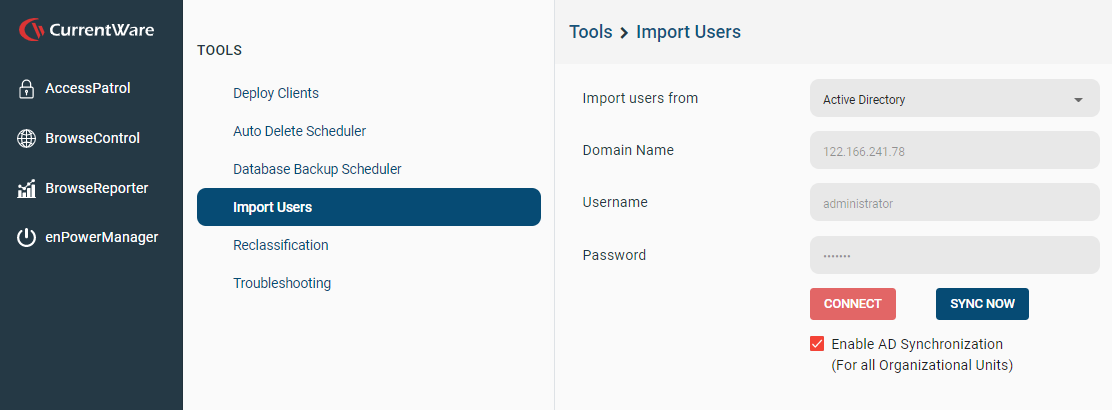Click the dropdown arrow beside Active Directory
This screenshot has height=410, width=1112.
(x=1078, y=100)
